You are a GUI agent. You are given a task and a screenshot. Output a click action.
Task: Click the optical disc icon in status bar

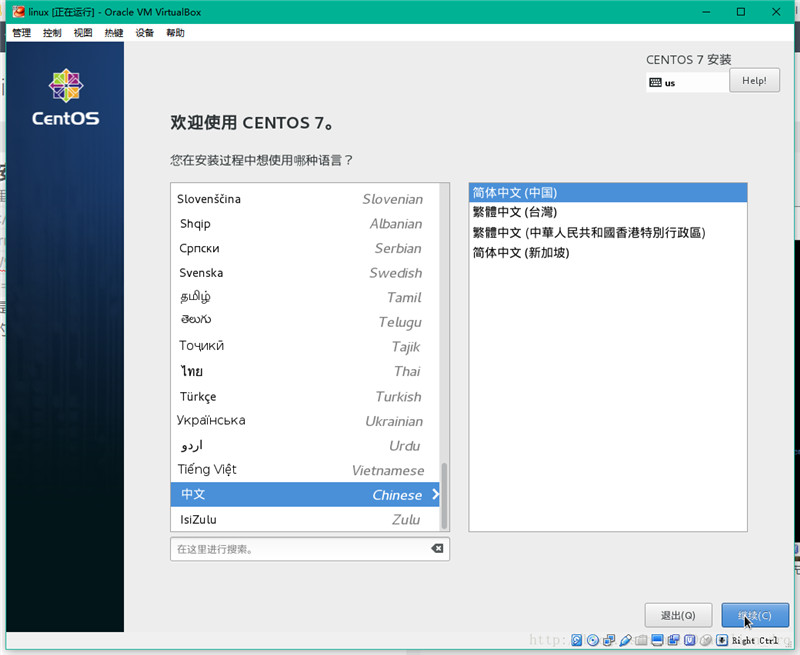593,640
